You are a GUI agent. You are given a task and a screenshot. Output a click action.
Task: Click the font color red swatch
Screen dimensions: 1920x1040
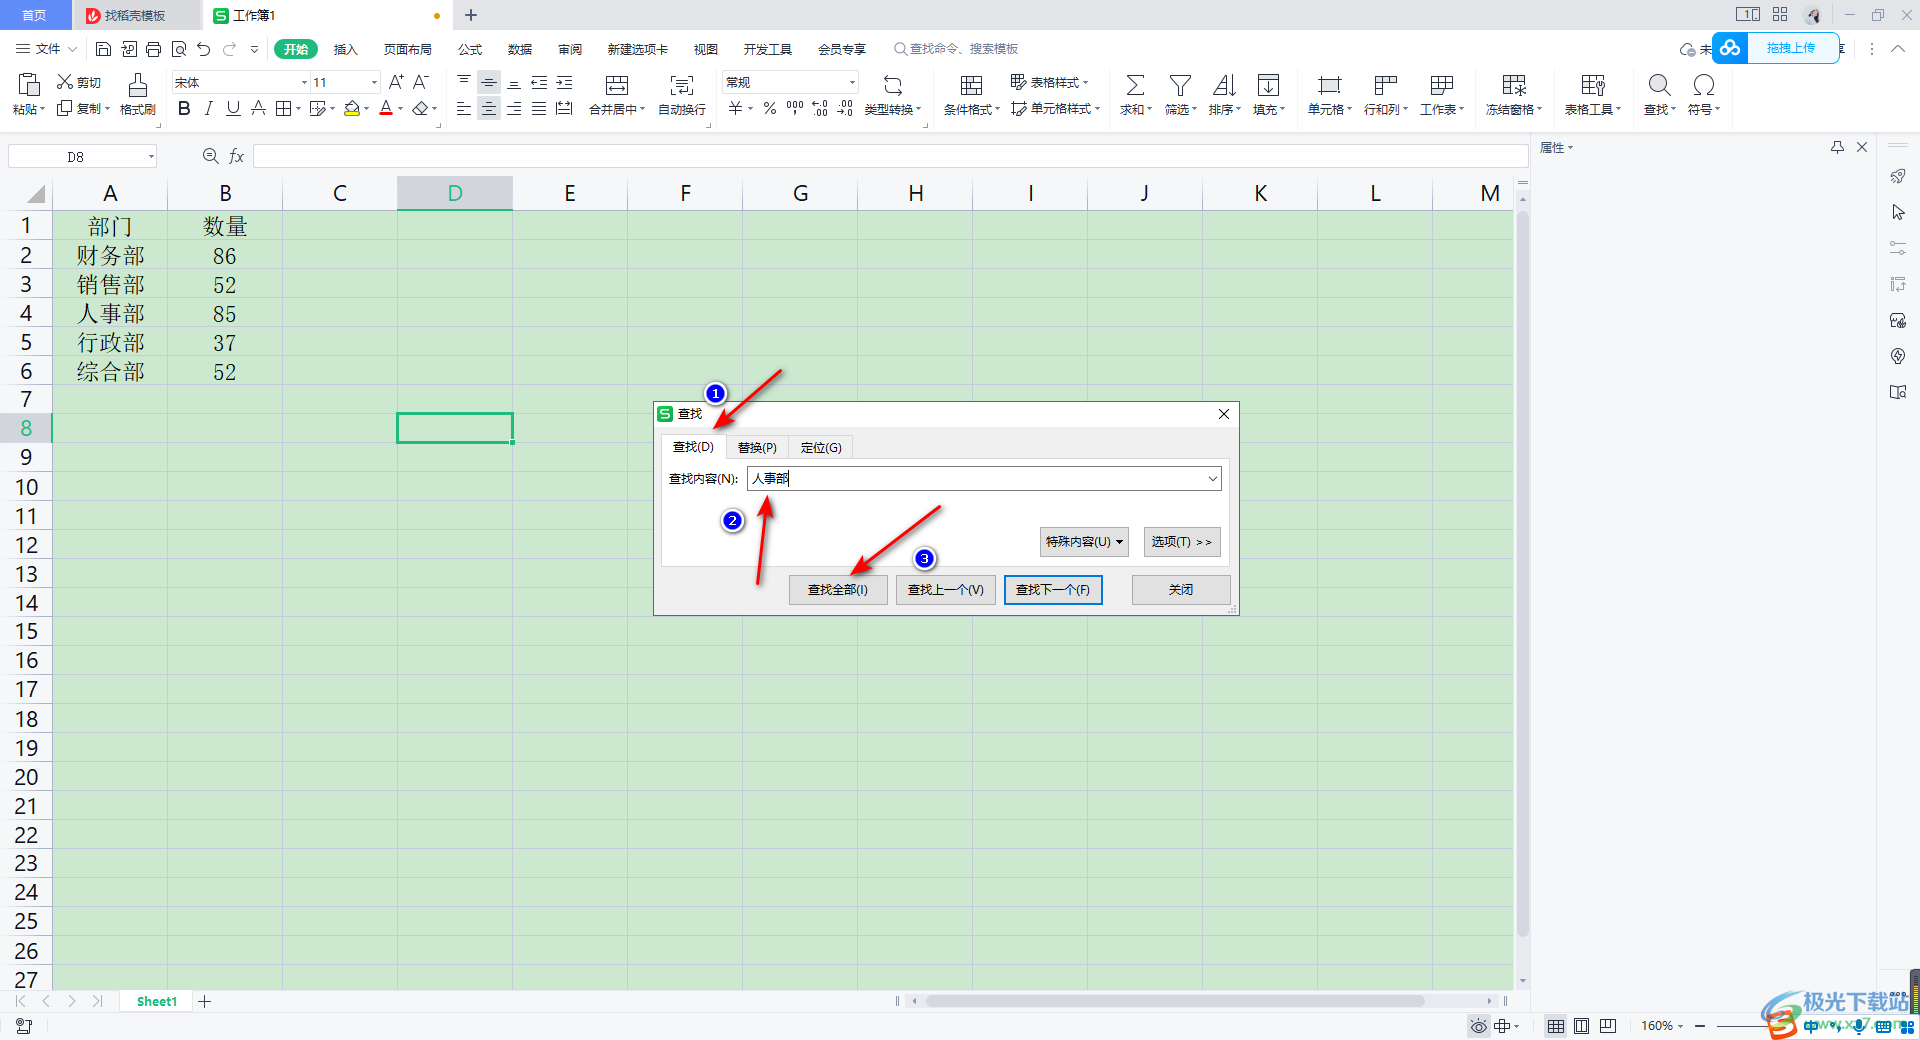[386, 108]
